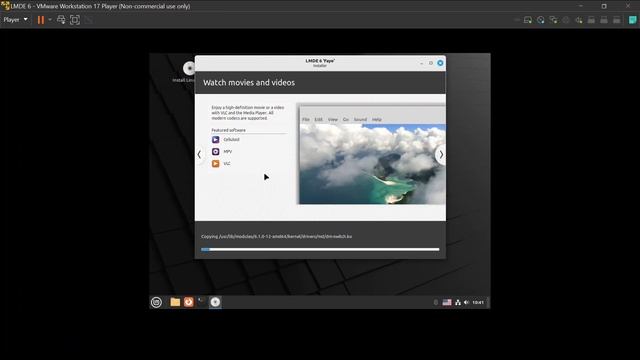This screenshot has height=360, width=640.
Task: Open the network tray icon in Mint panel
Action: point(458,302)
